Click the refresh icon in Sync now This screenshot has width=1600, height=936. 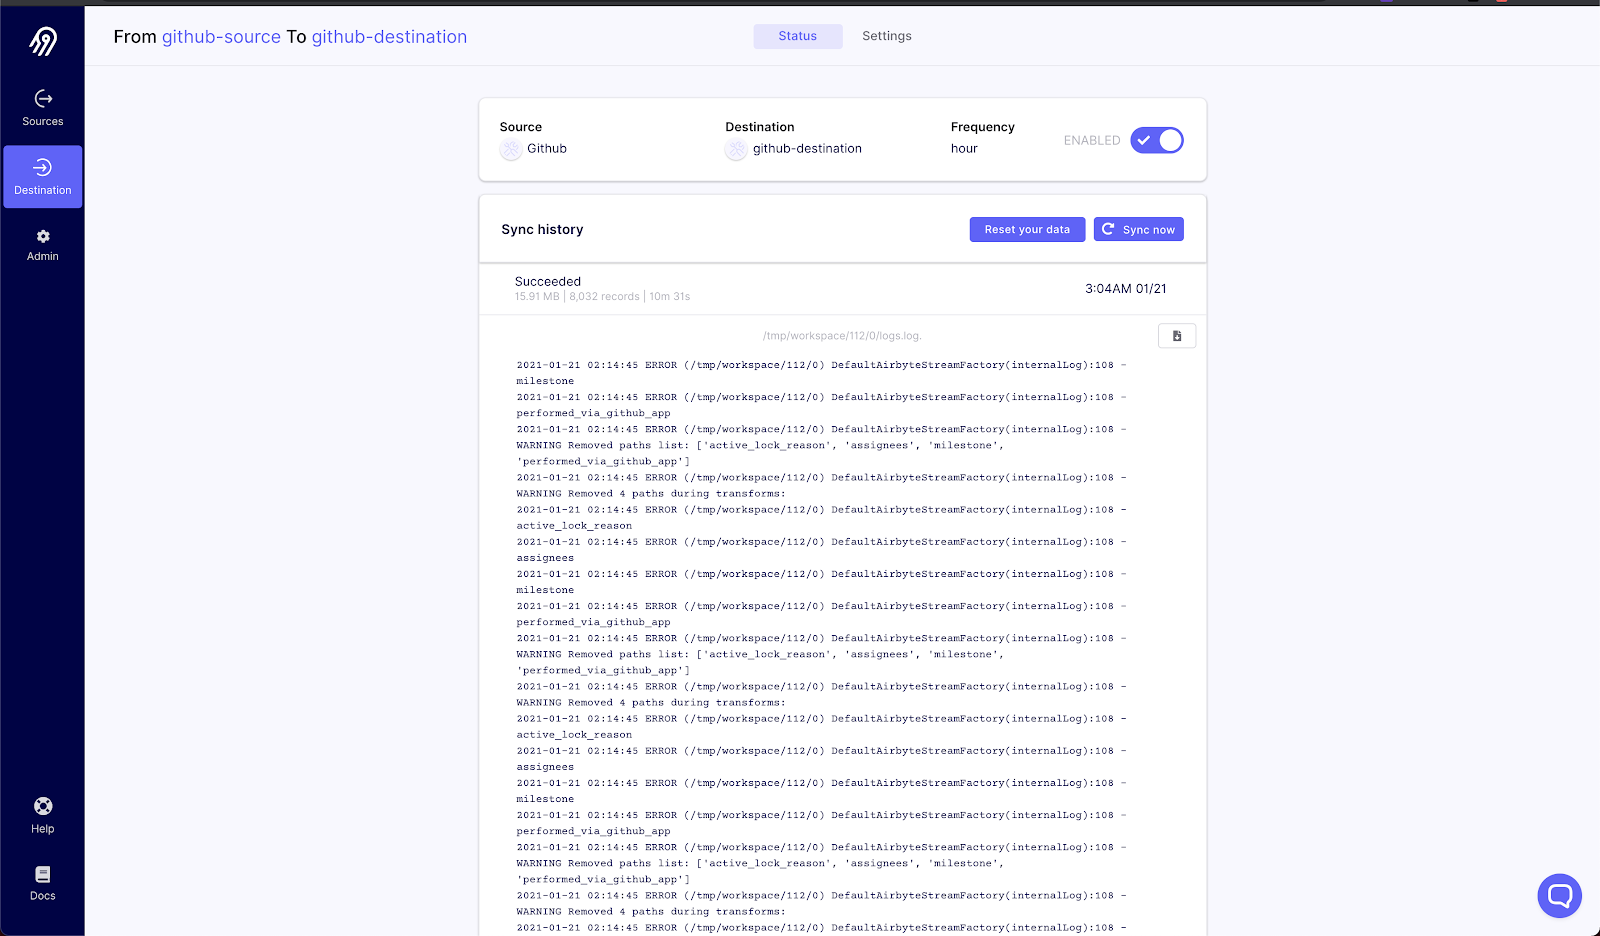(1107, 229)
